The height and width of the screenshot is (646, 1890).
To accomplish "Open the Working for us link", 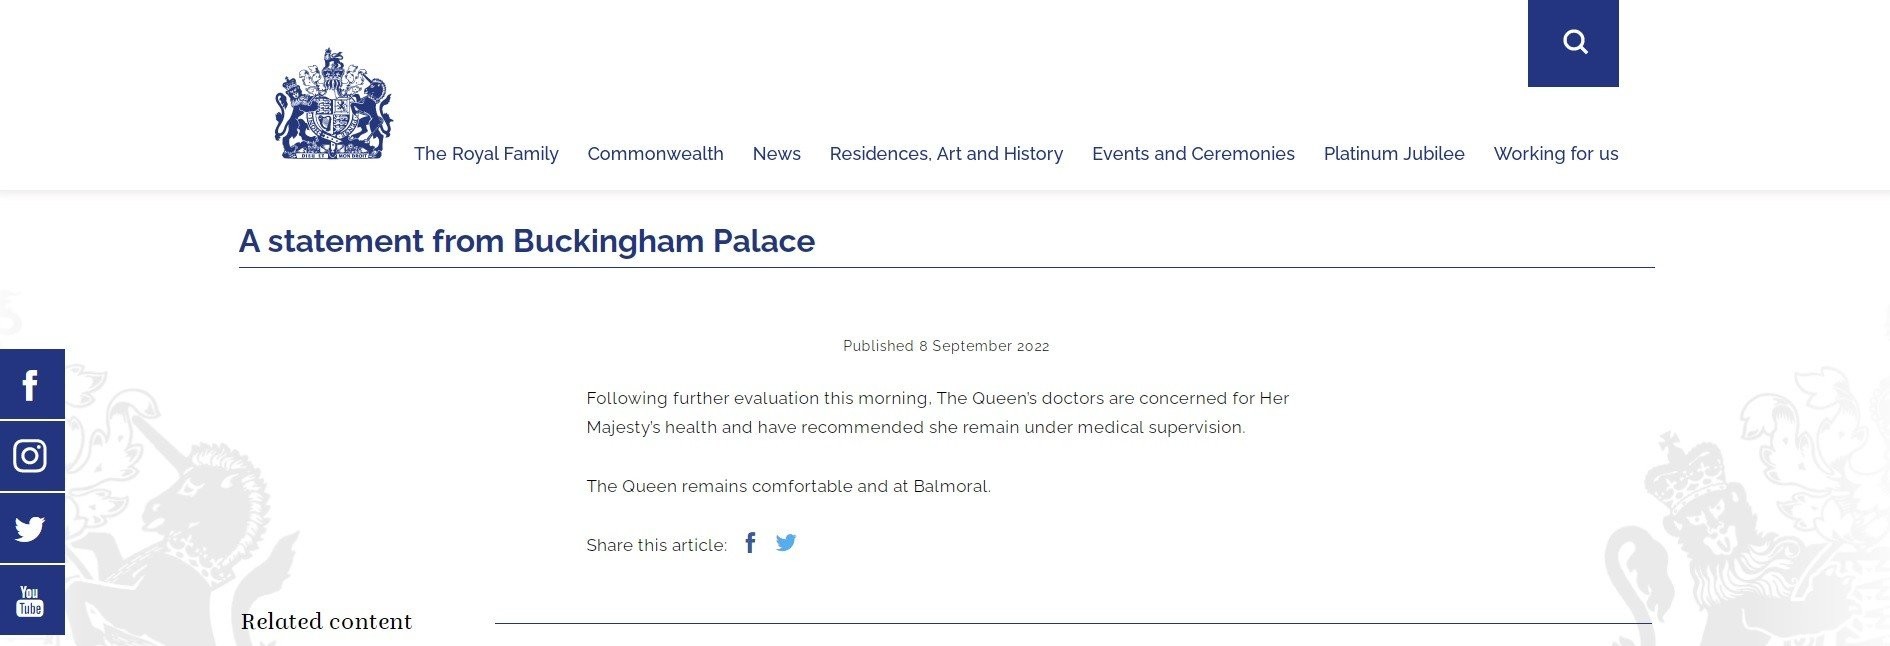I will [x=1555, y=154].
